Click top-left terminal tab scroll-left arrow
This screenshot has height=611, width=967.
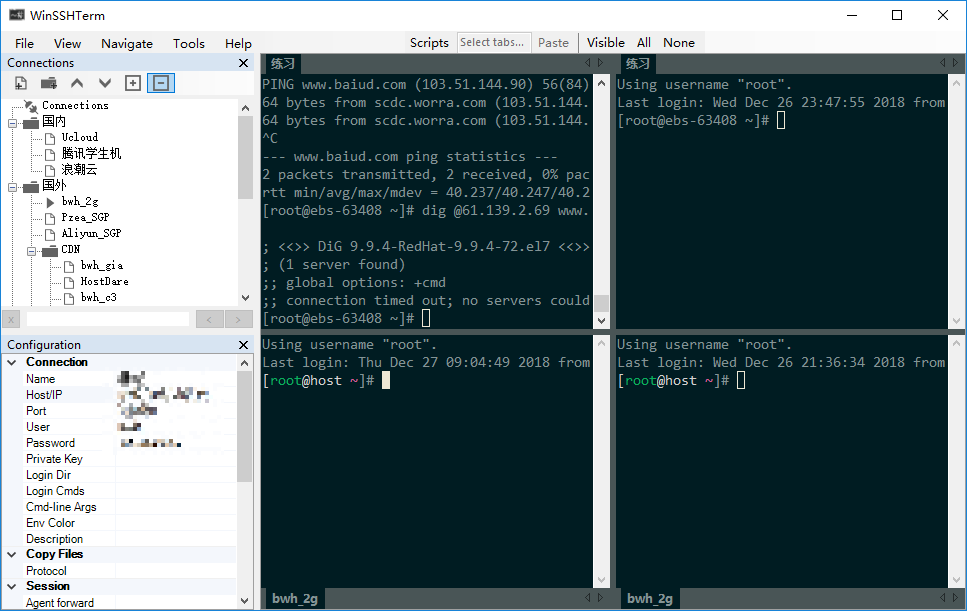click(588, 63)
